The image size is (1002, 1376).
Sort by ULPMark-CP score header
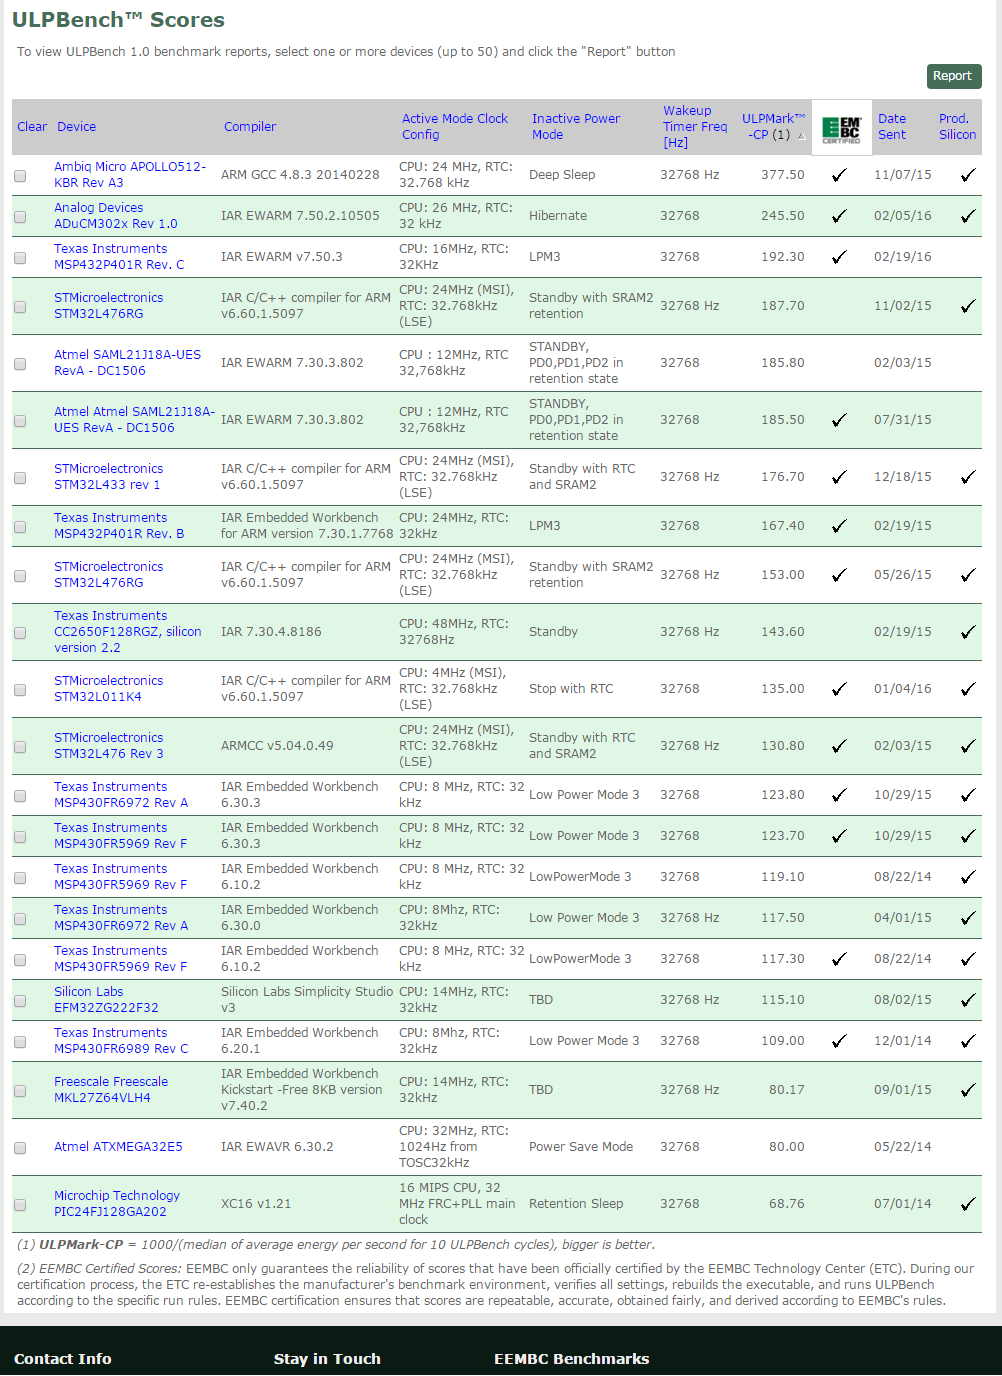[x=773, y=127]
